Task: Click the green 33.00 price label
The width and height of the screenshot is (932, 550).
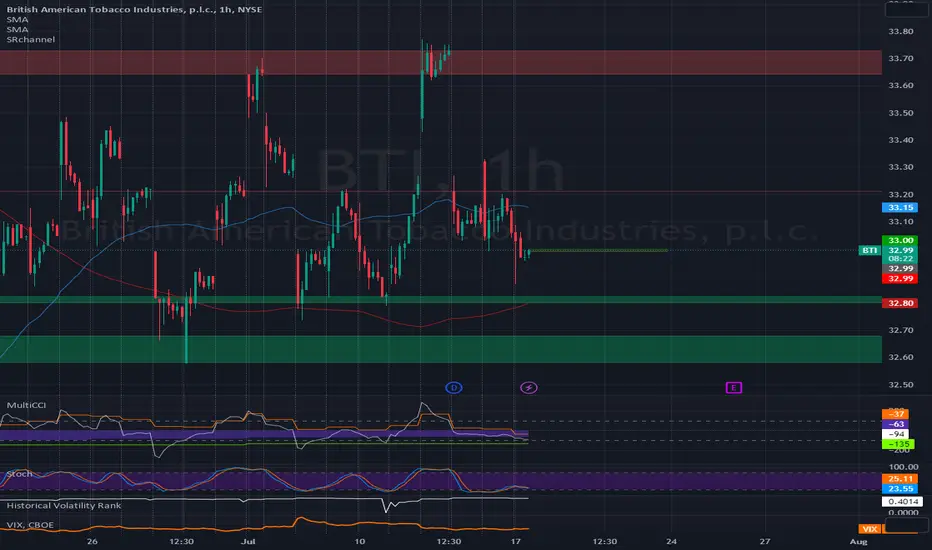Action: 900,240
